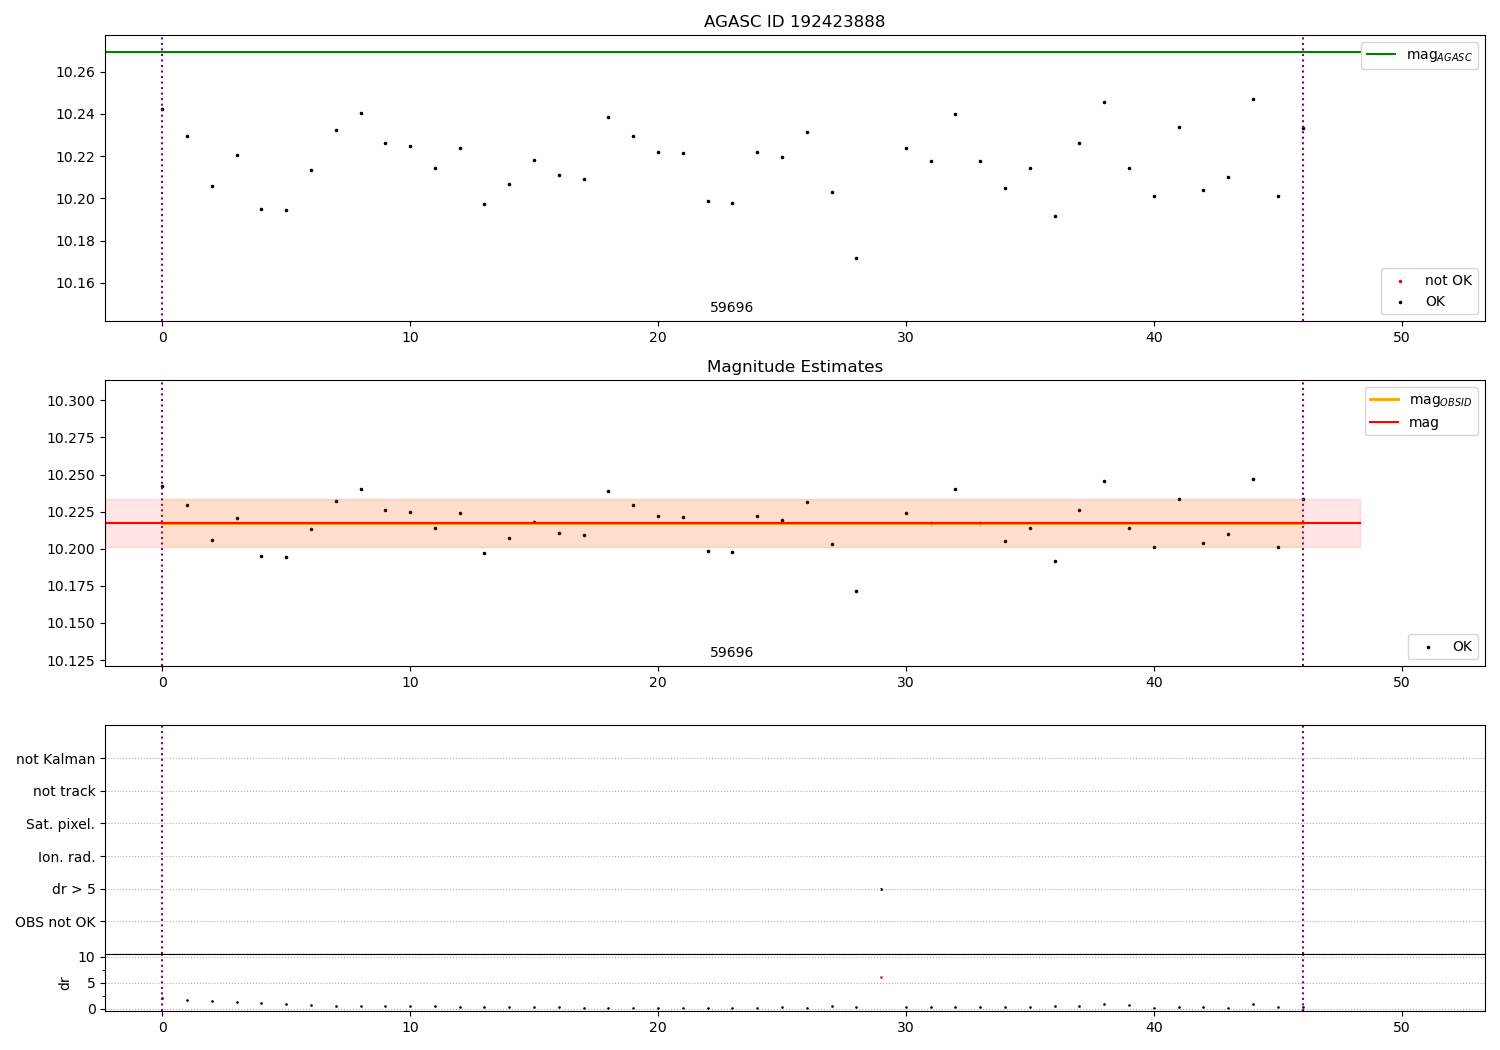Click the black flag dot in 'dr > 5' row
This screenshot has height=1050, width=1500.
(x=881, y=889)
